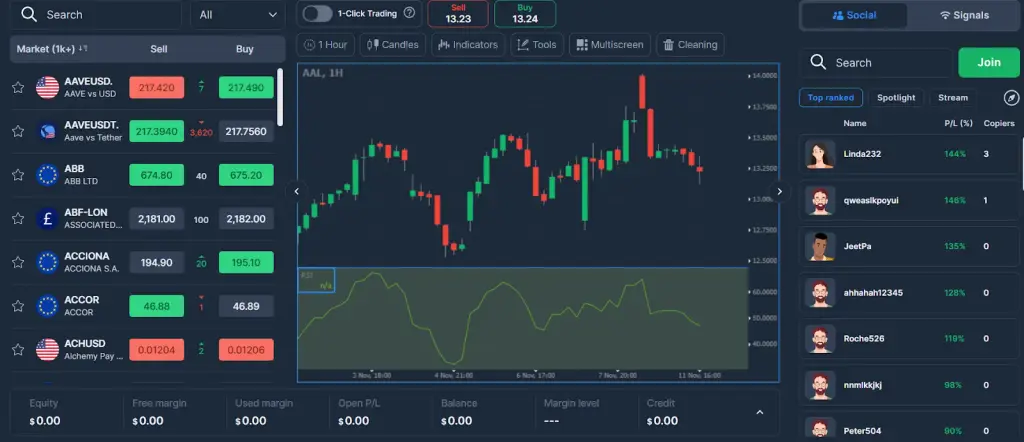Screen dimensions: 1024x442
Task: Click the top Sell 13.23 button
Action: 458,14
